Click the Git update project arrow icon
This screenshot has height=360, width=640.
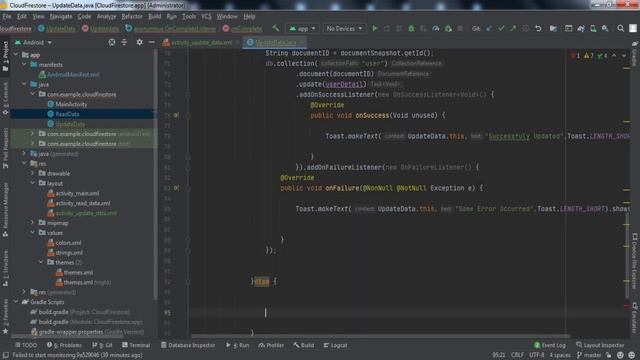(489, 29)
